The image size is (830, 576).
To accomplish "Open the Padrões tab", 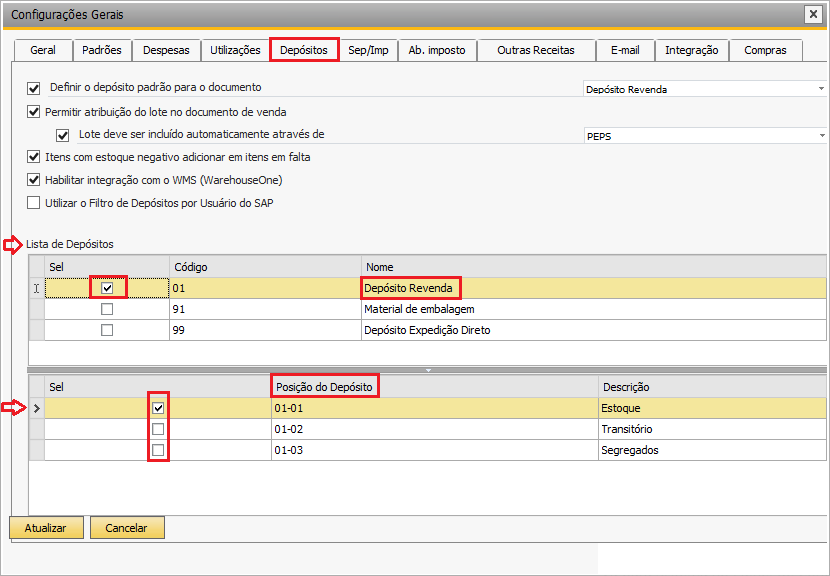I will click(x=102, y=50).
